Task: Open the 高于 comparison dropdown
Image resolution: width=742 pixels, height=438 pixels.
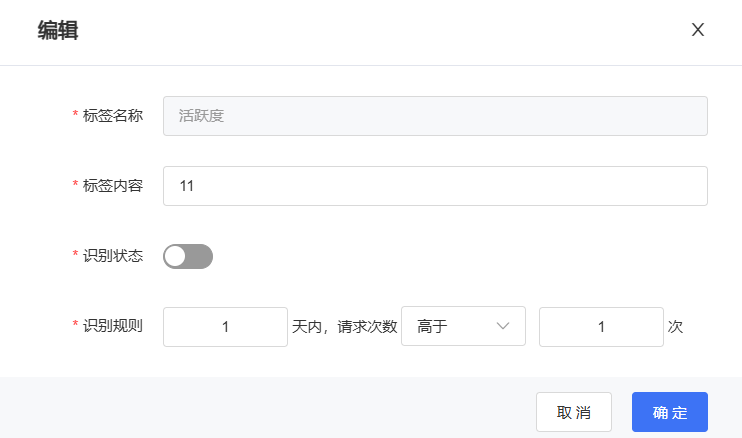Action: point(463,326)
